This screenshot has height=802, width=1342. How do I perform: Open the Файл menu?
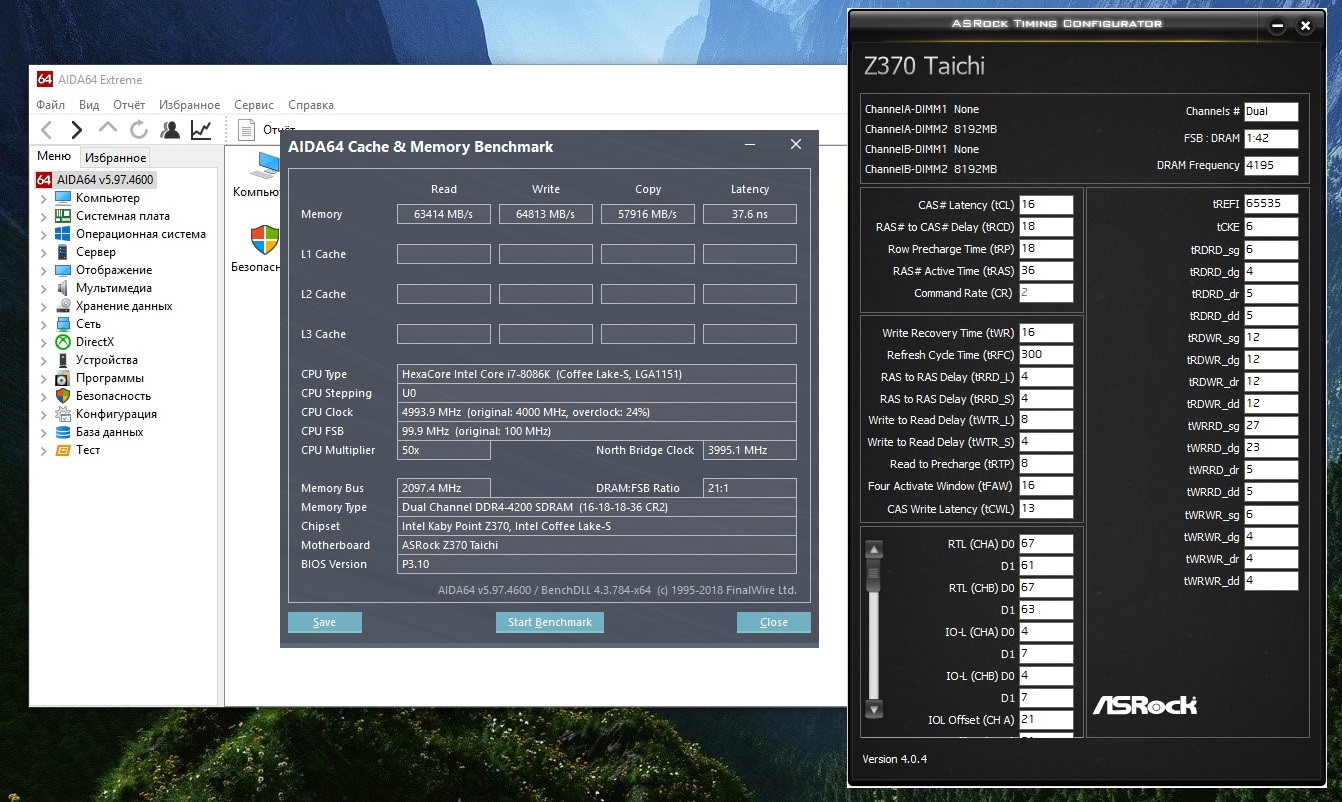[50, 105]
